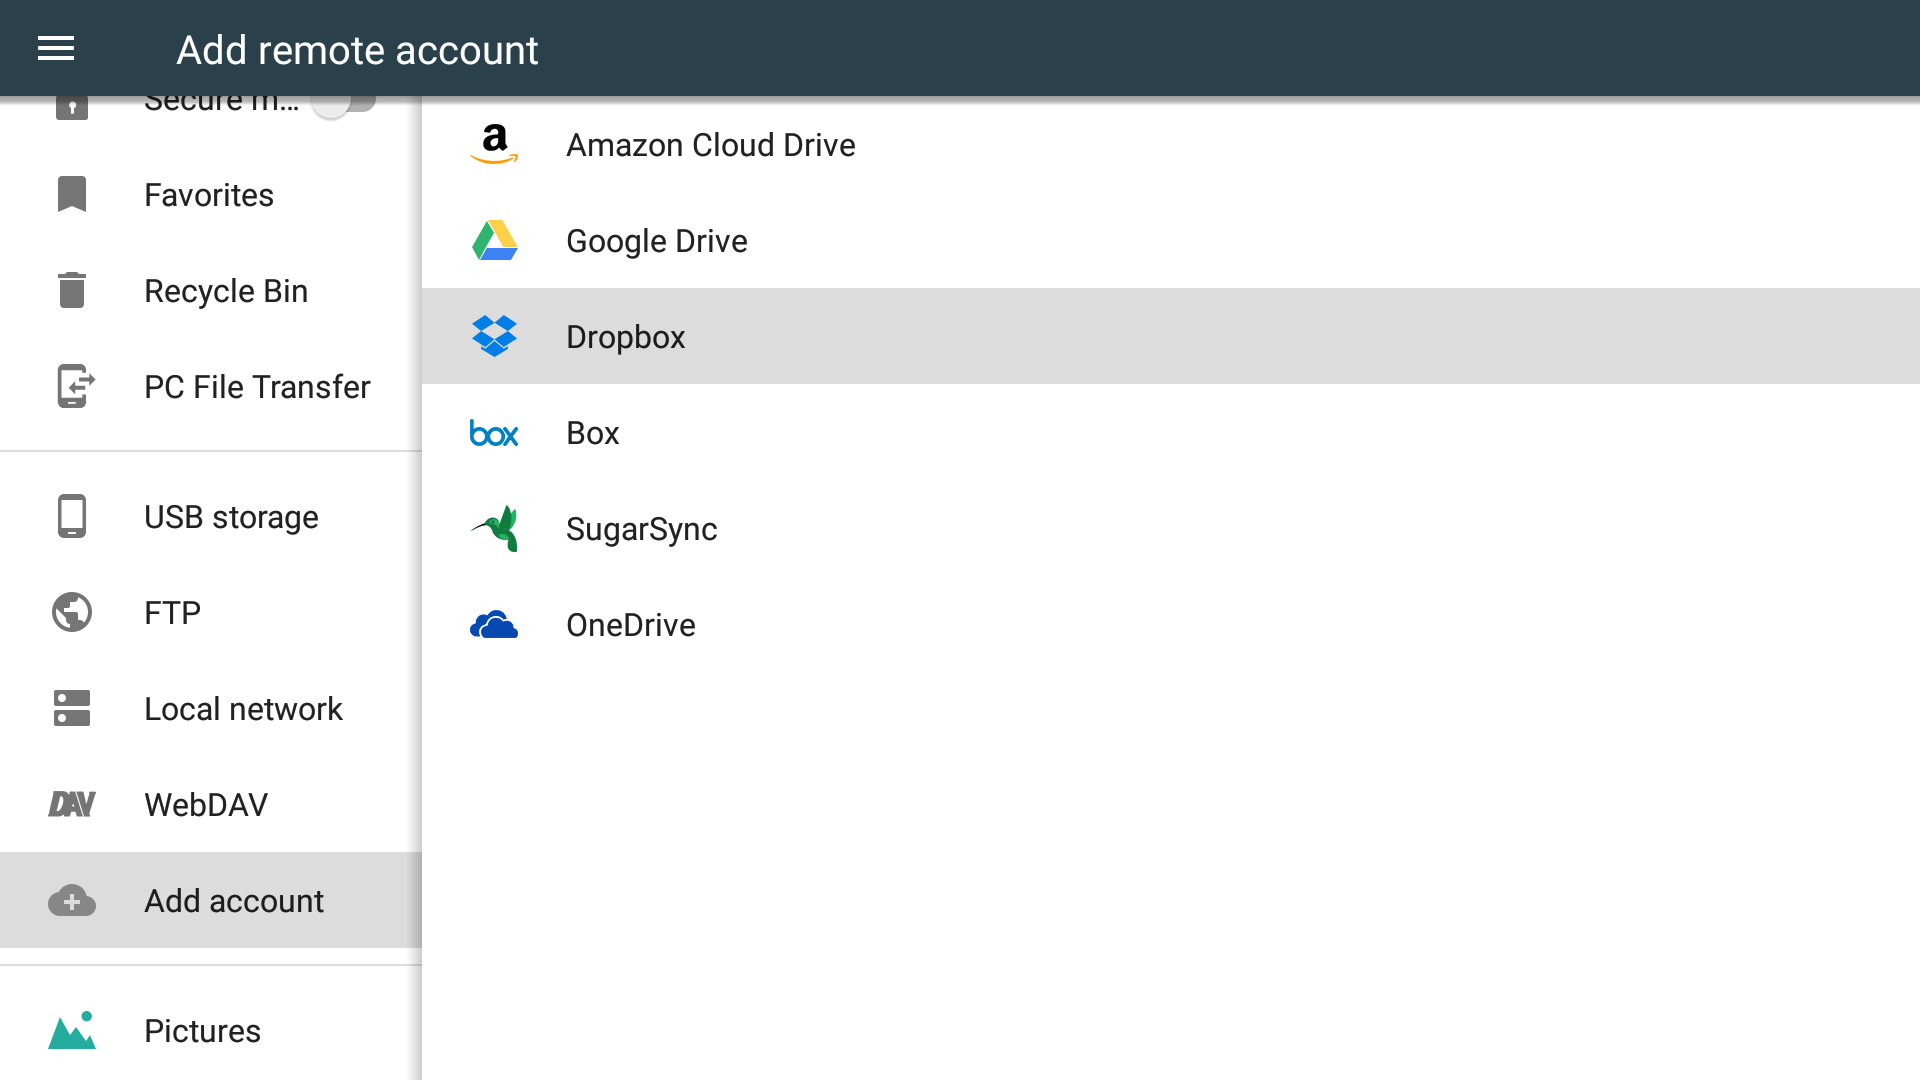The width and height of the screenshot is (1920, 1080).
Task: Click the Box service icon
Action: [x=494, y=432]
